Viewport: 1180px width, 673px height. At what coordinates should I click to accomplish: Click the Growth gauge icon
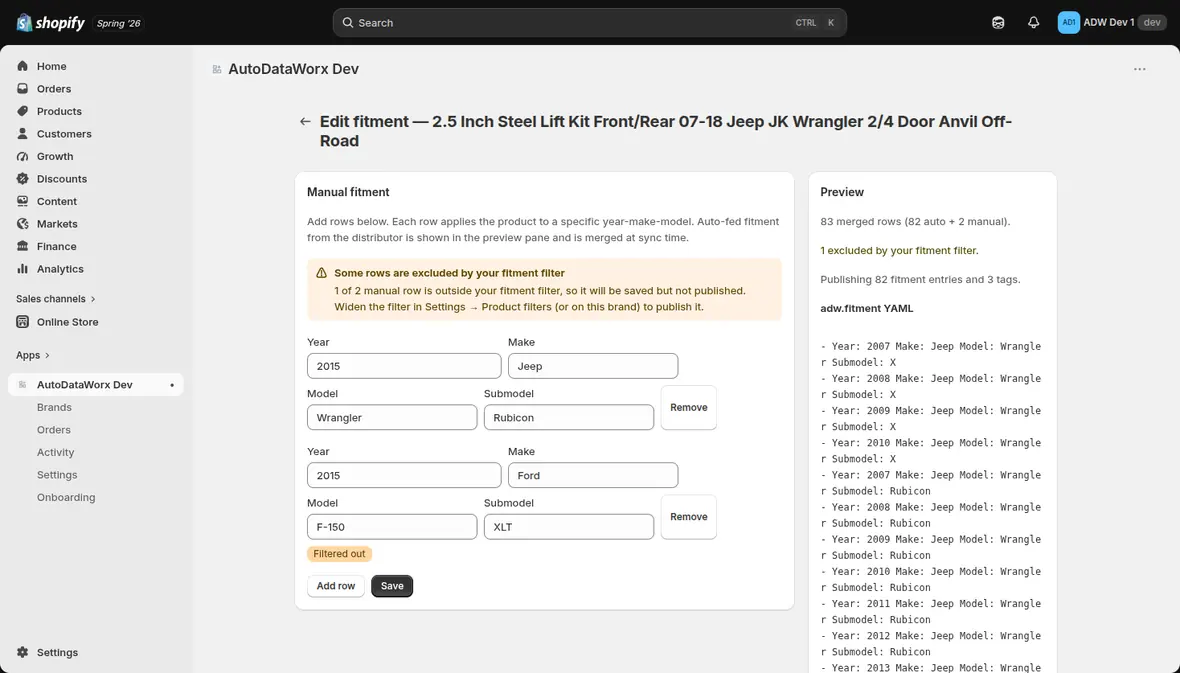[x=23, y=157]
